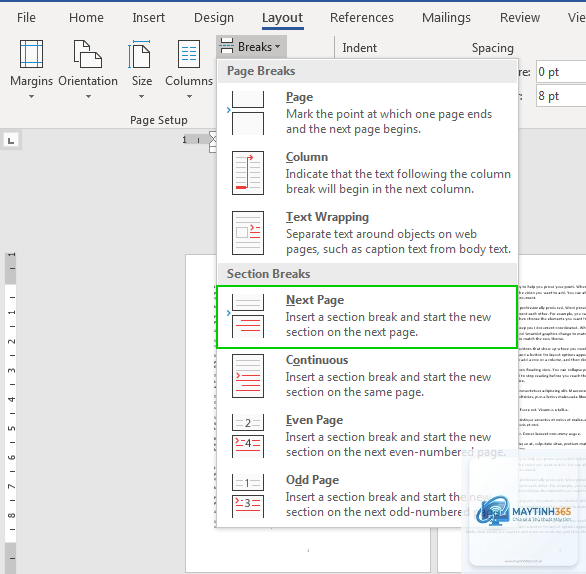This screenshot has width=586, height=574.
Task: Open the References tab
Action: [362, 18]
